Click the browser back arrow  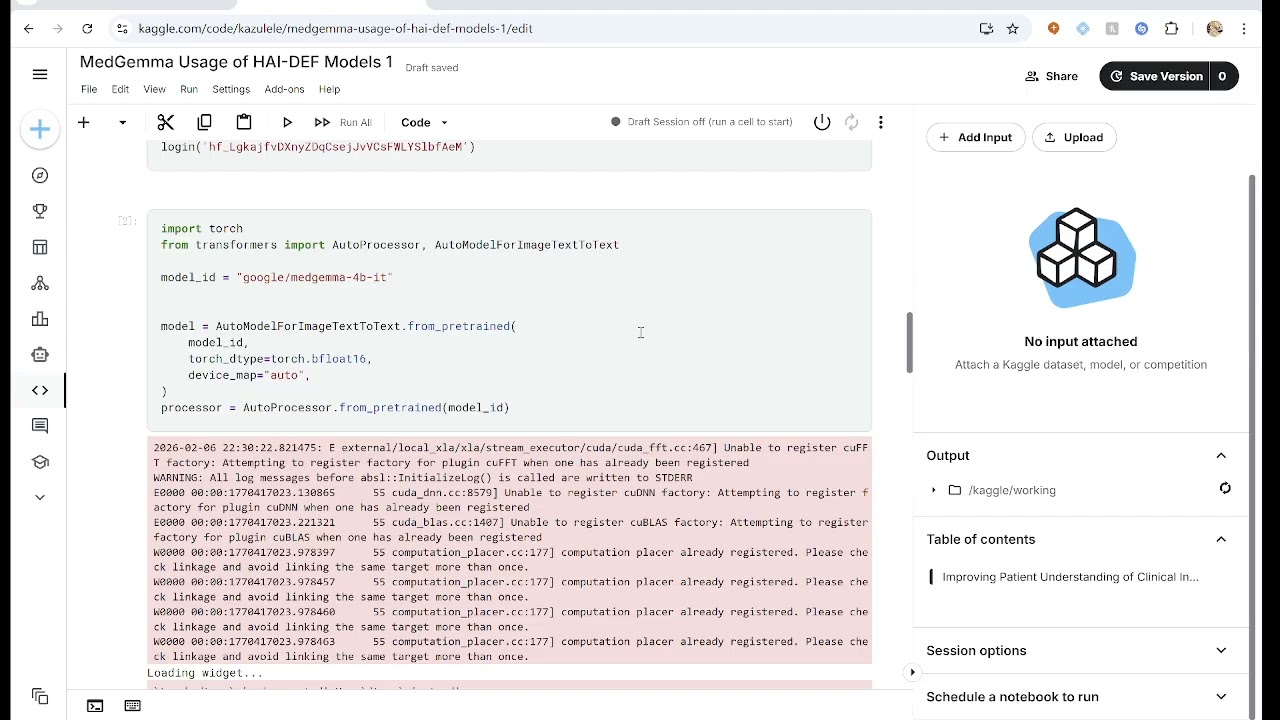(x=28, y=29)
